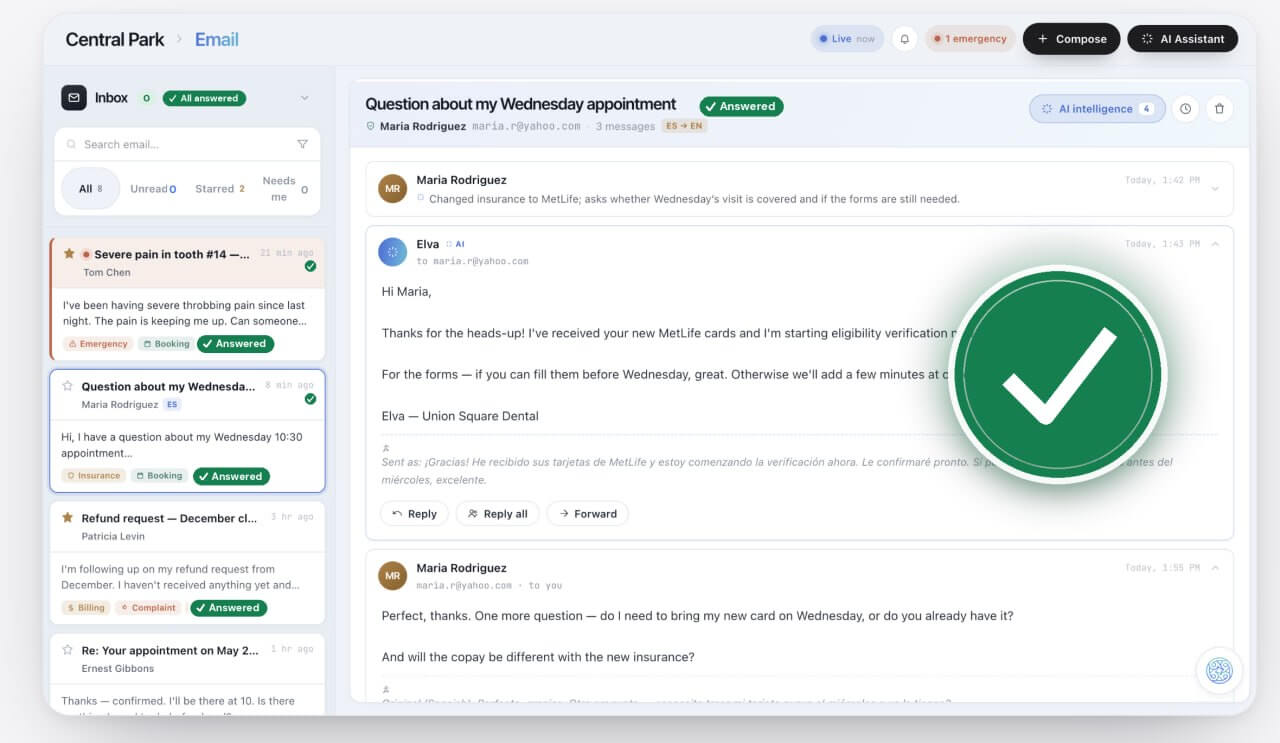Screen dimensions: 1280x743
Task: Click the 1 emergency alert pill
Action: point(970,39)
